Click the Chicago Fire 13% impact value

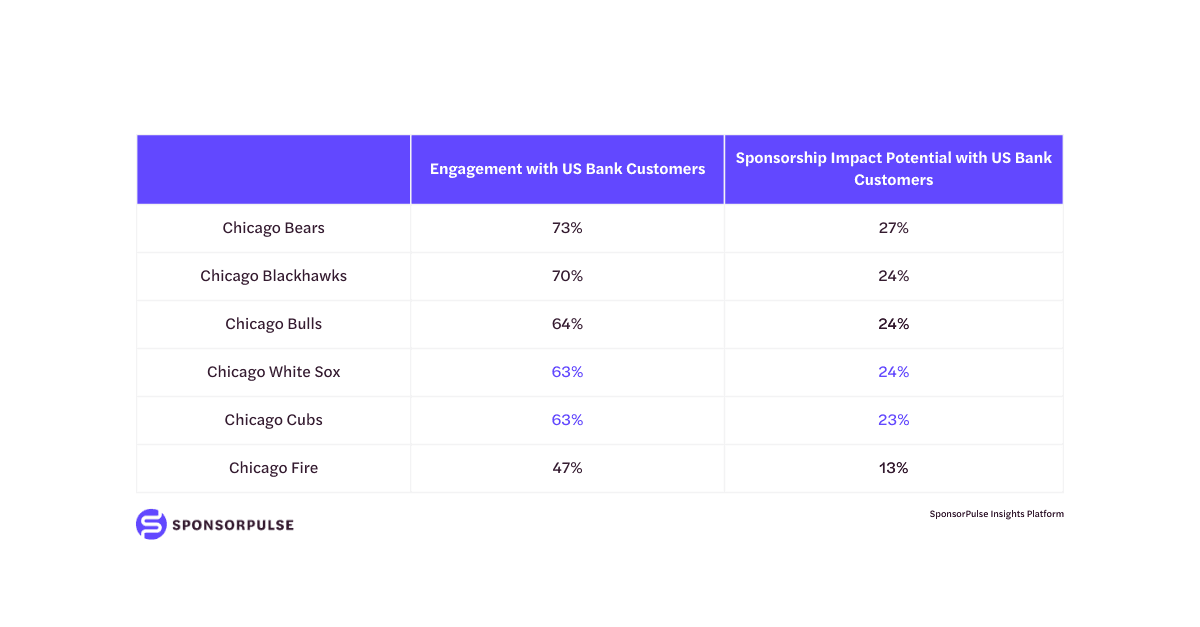point(893,468)
